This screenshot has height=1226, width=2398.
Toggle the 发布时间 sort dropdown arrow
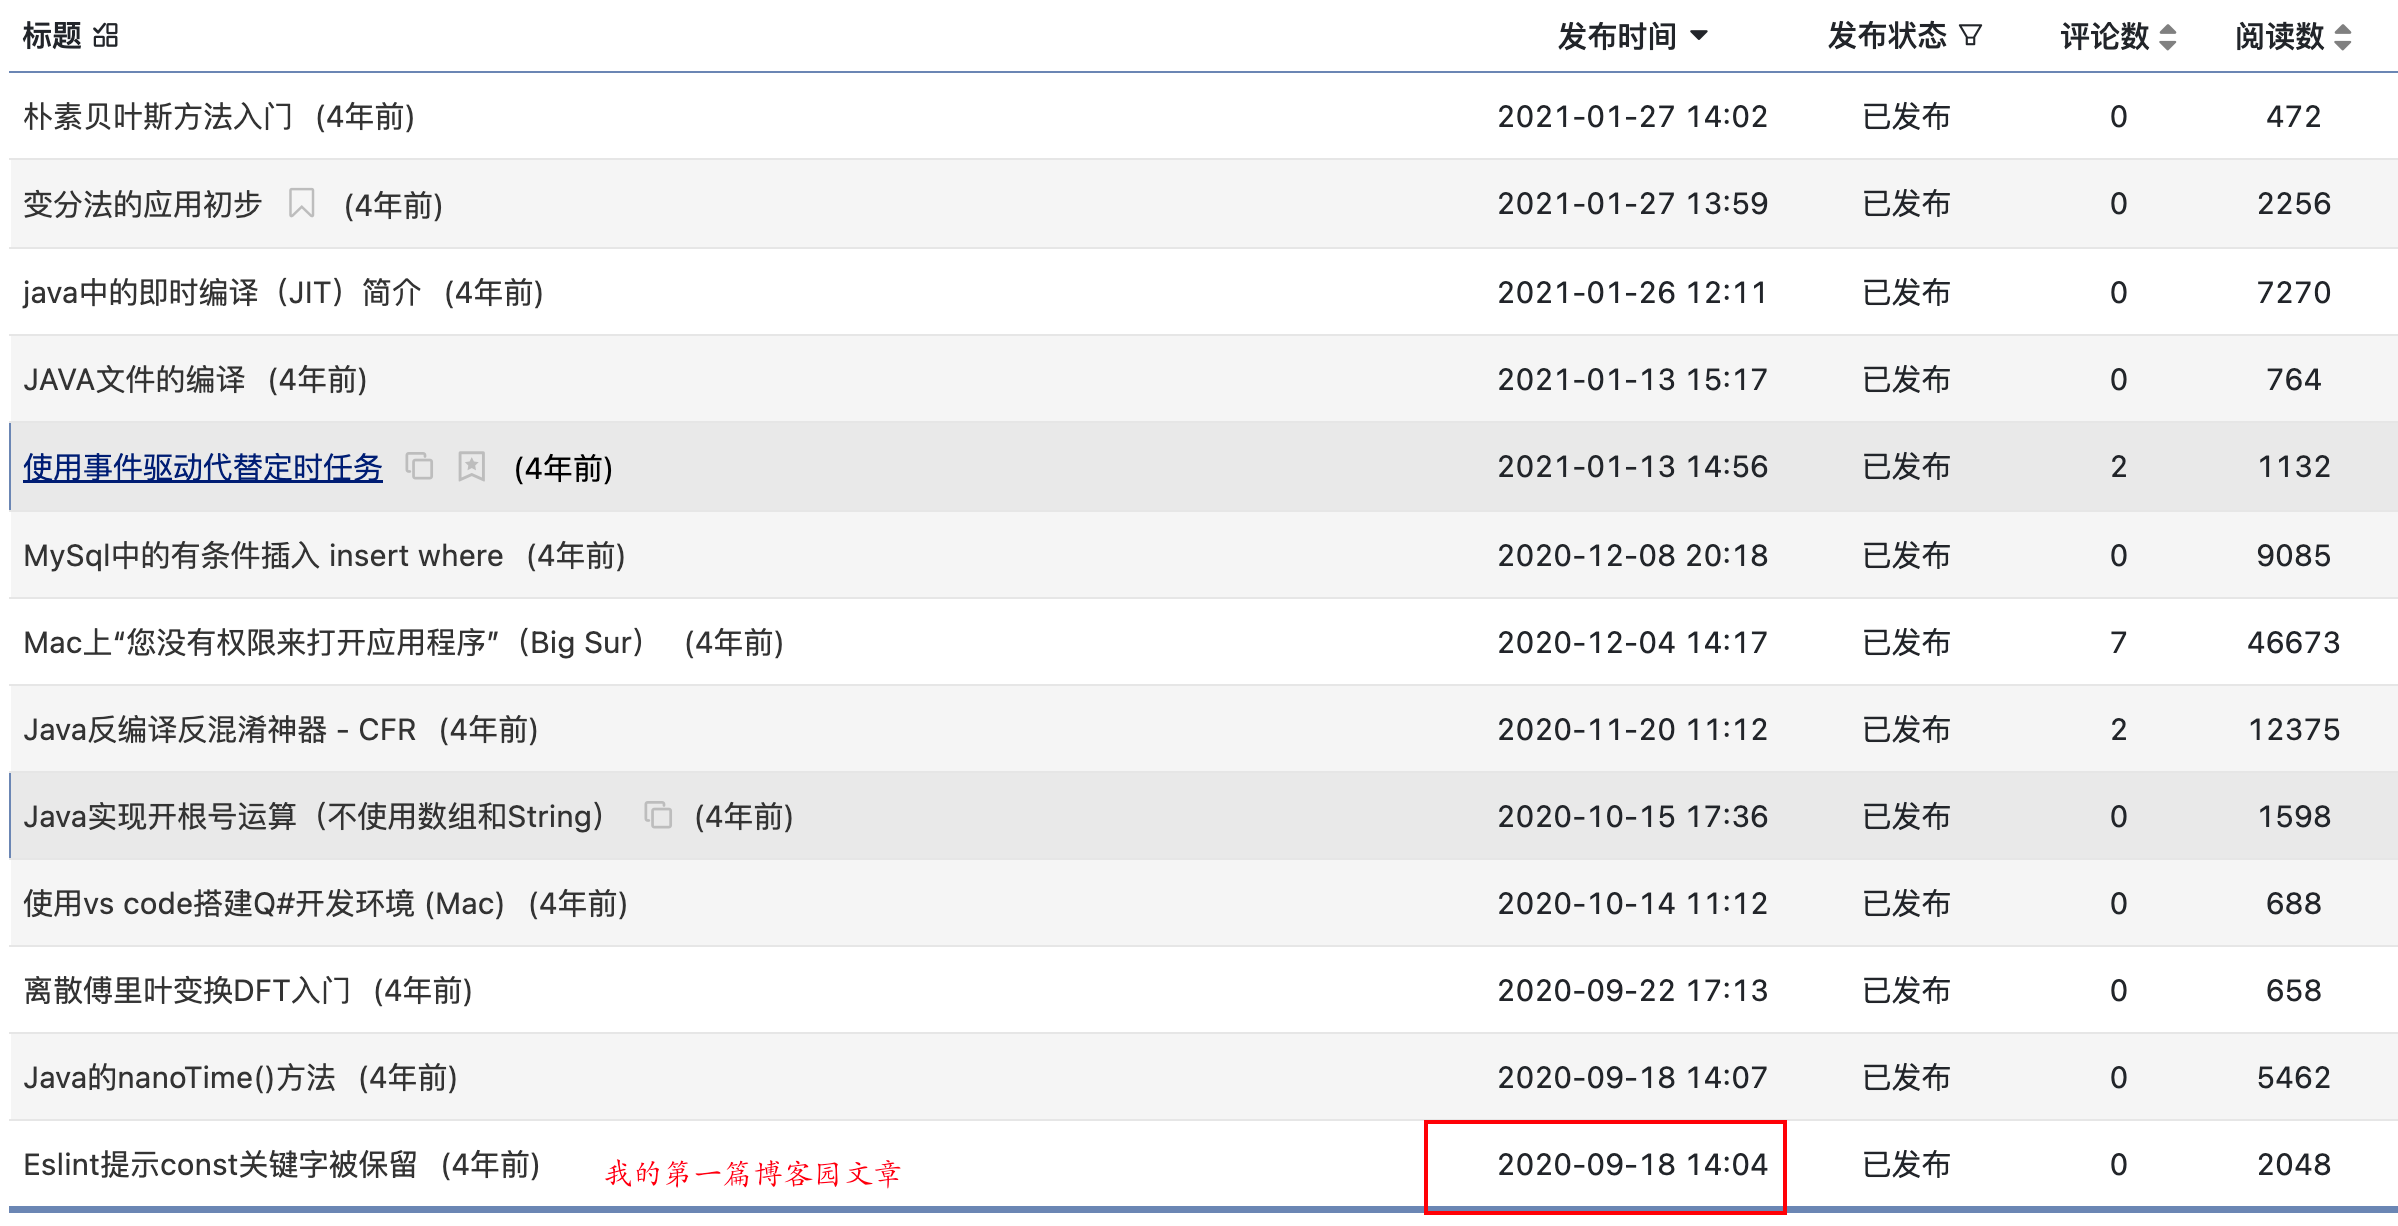coord(1699,37)
